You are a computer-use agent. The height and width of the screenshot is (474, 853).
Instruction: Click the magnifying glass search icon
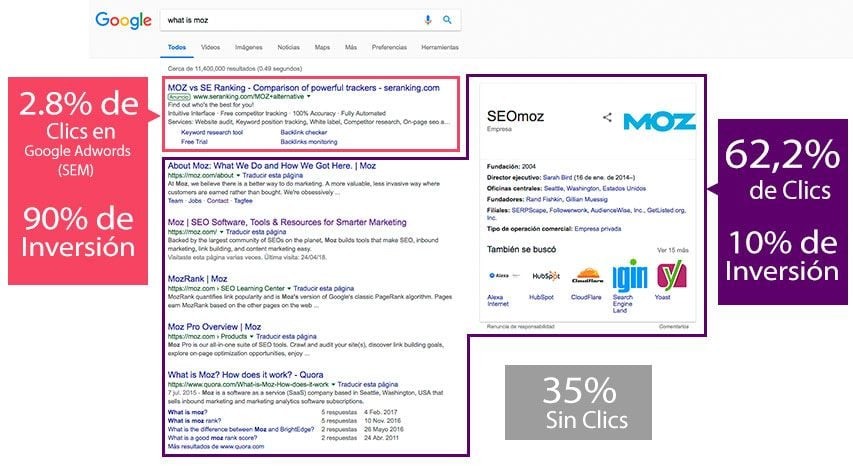click(x=447, y=19)
